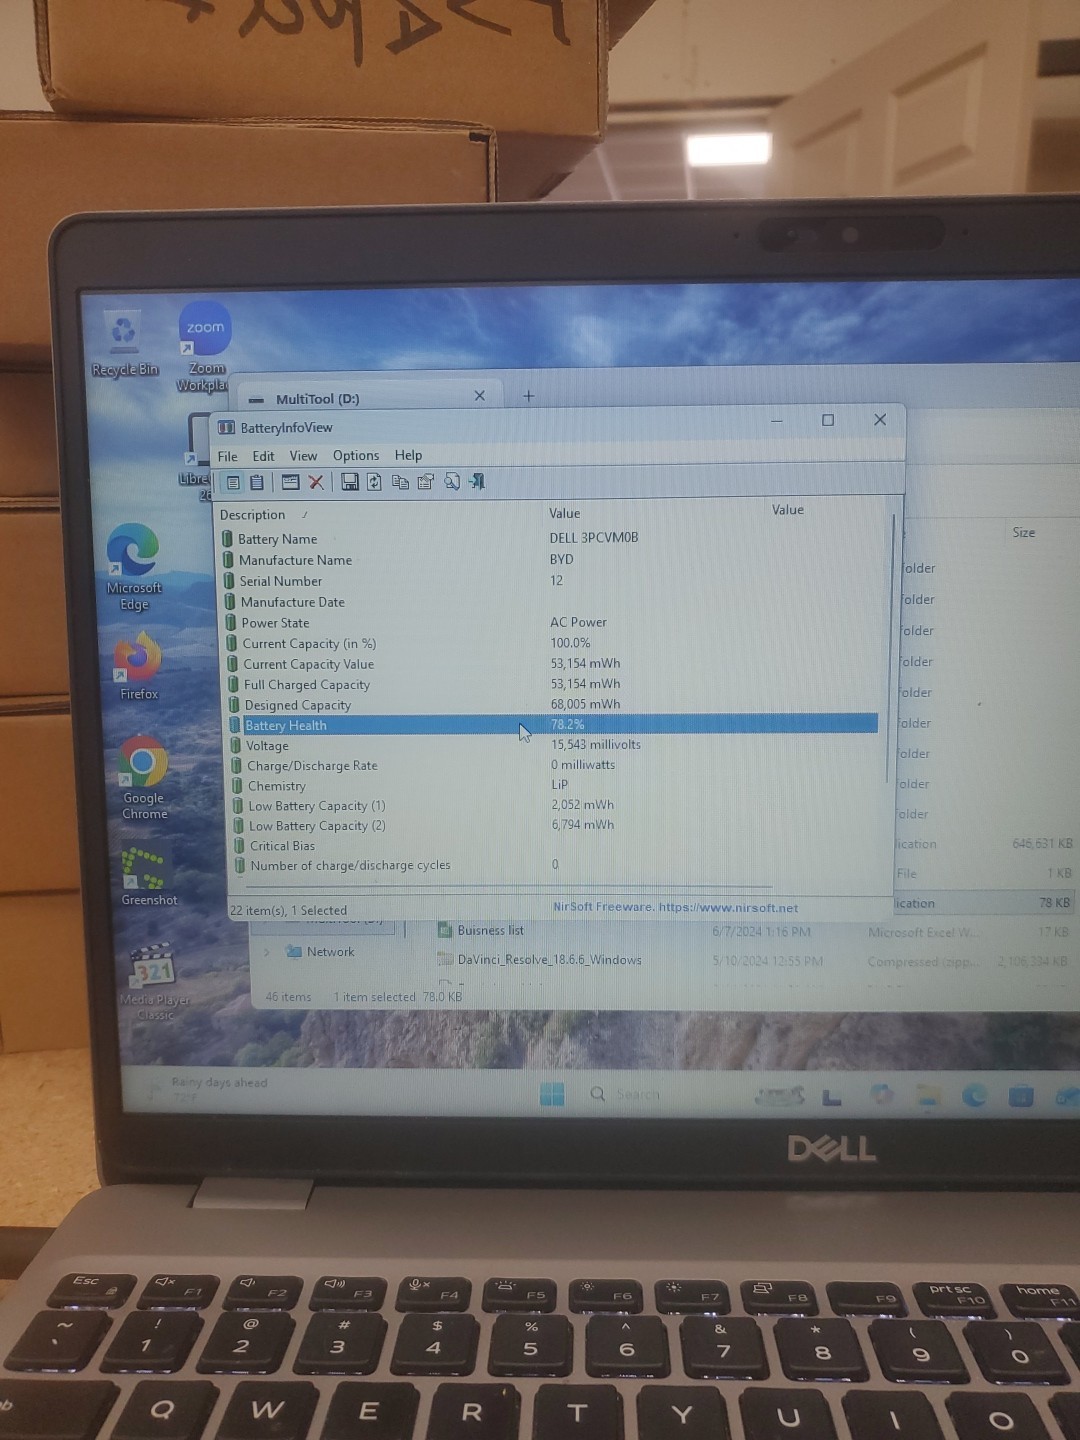
Task: Select the Current Capacity (in %) row
Action: 550,643
